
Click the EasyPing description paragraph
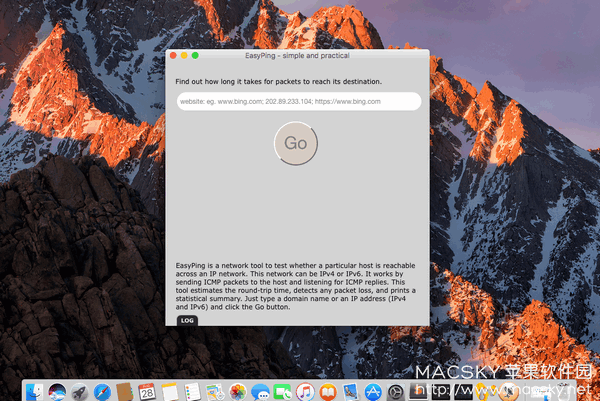coord(295,286)
